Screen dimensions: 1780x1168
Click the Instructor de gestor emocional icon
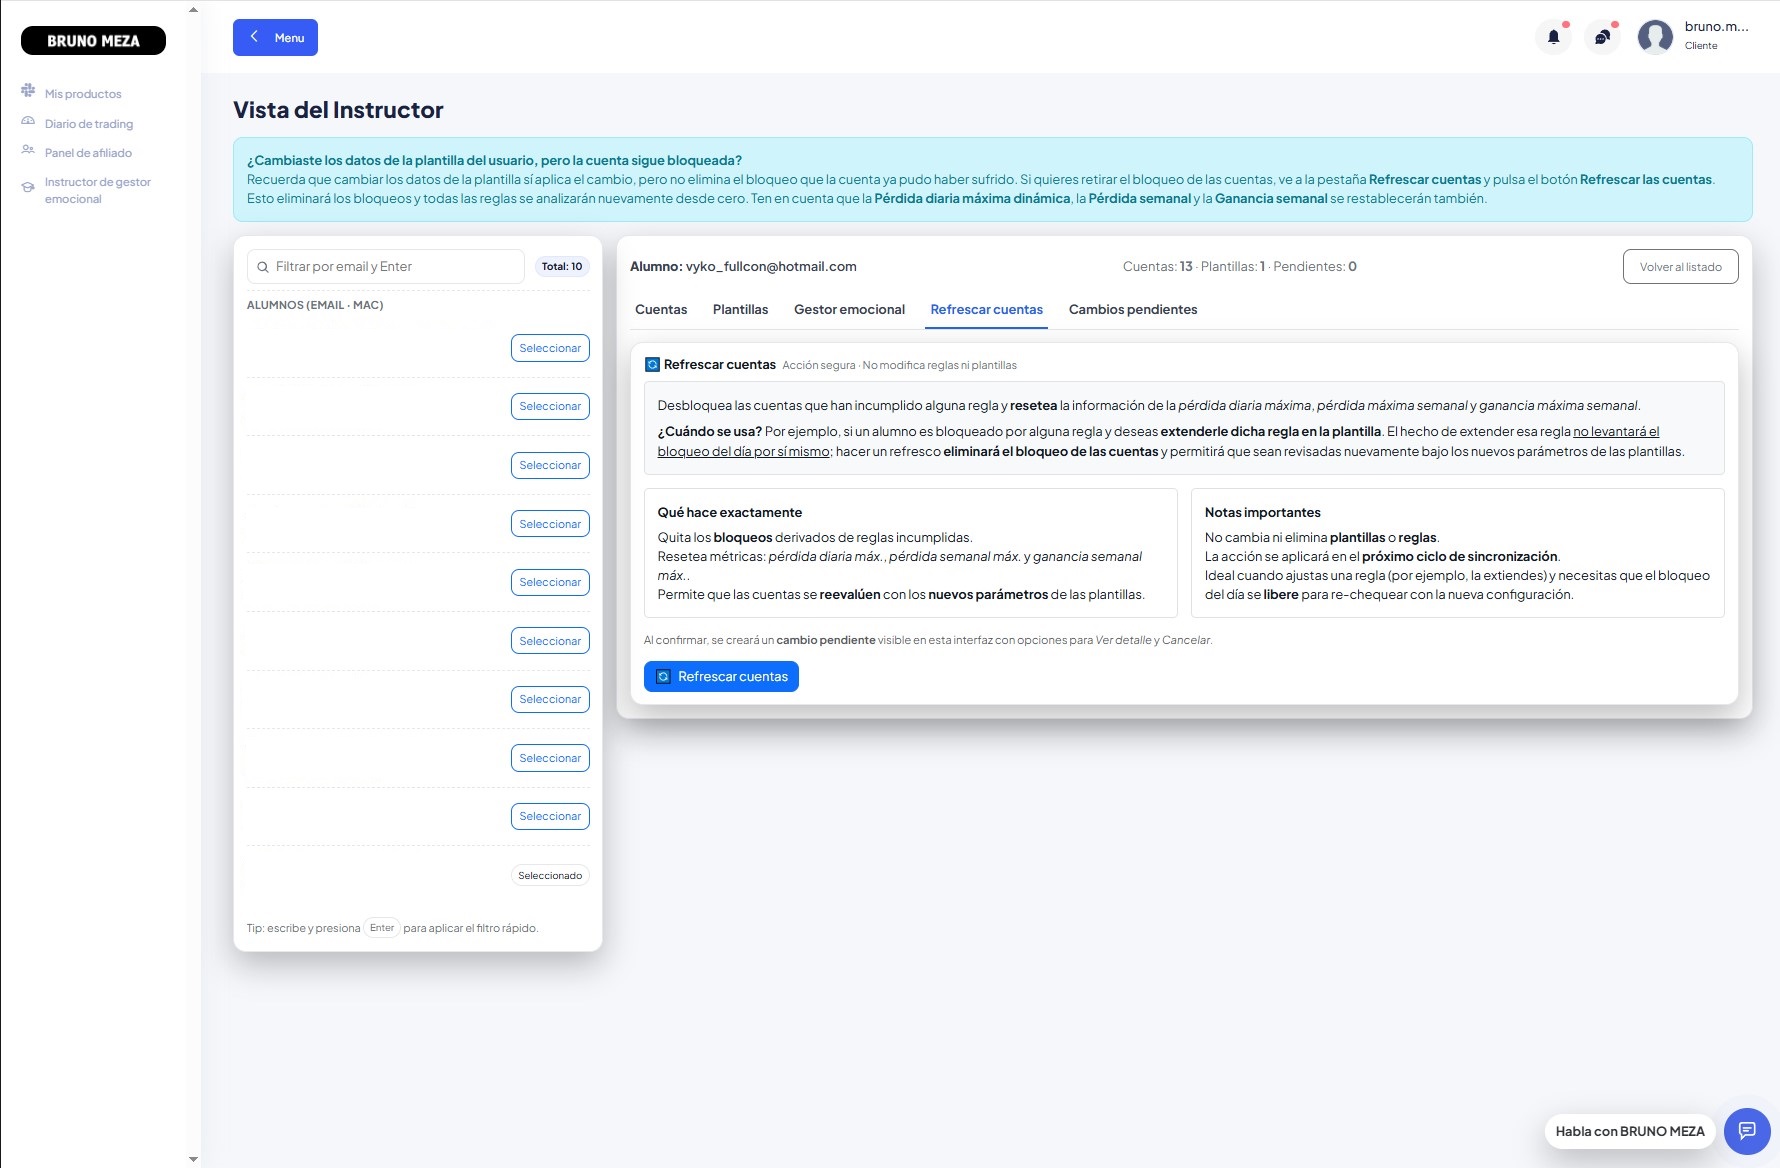pyautogui.click(x=28, y=187)
